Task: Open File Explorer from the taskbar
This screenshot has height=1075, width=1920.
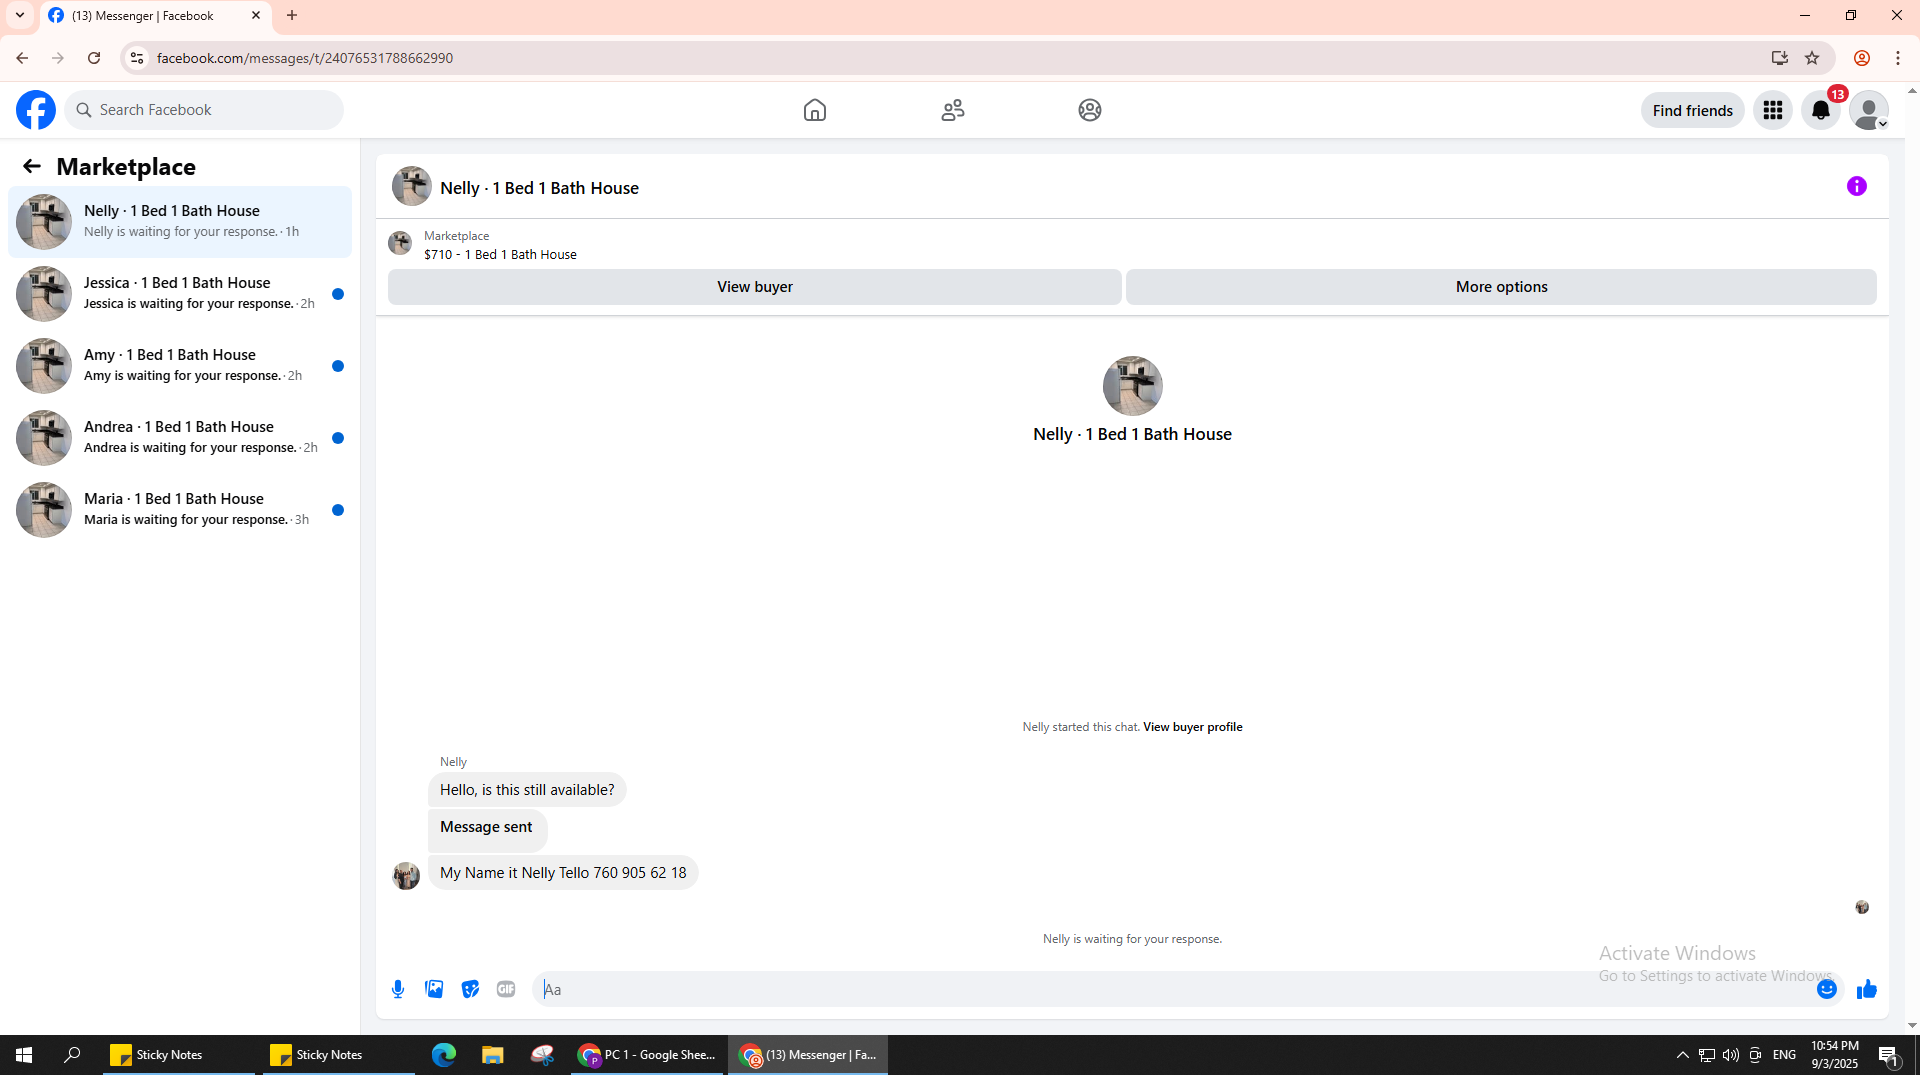Action: 492,1055
